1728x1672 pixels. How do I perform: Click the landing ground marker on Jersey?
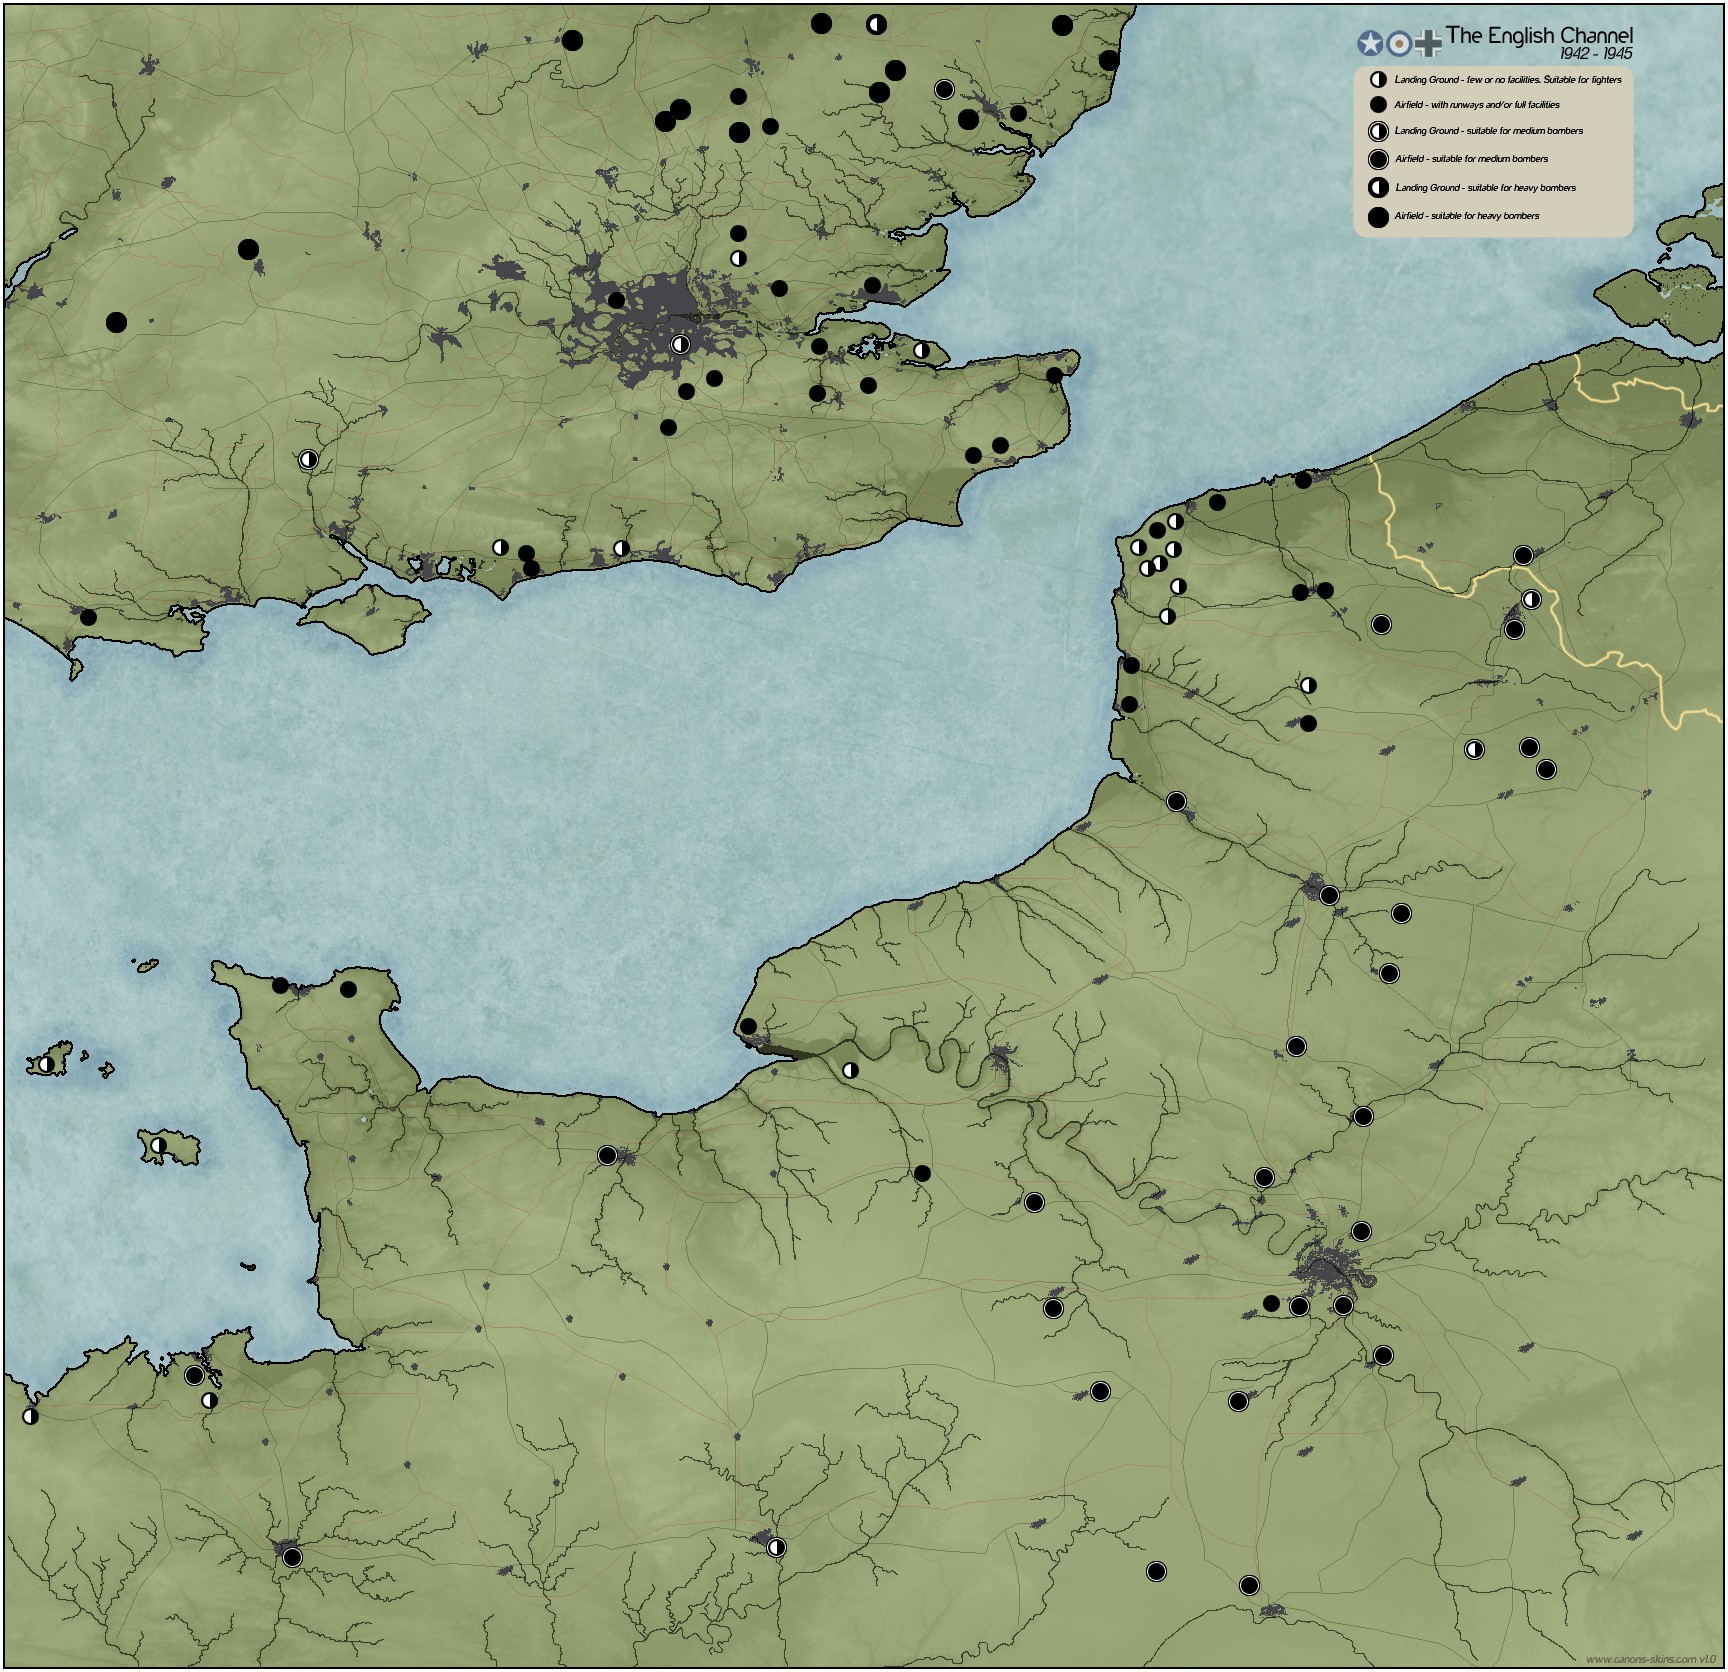158,1145
